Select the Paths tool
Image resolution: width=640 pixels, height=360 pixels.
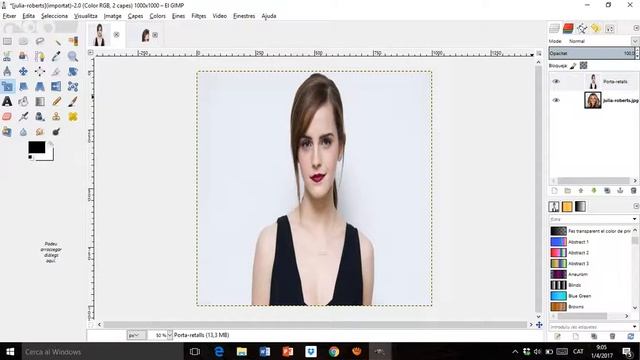pos(40,56)
